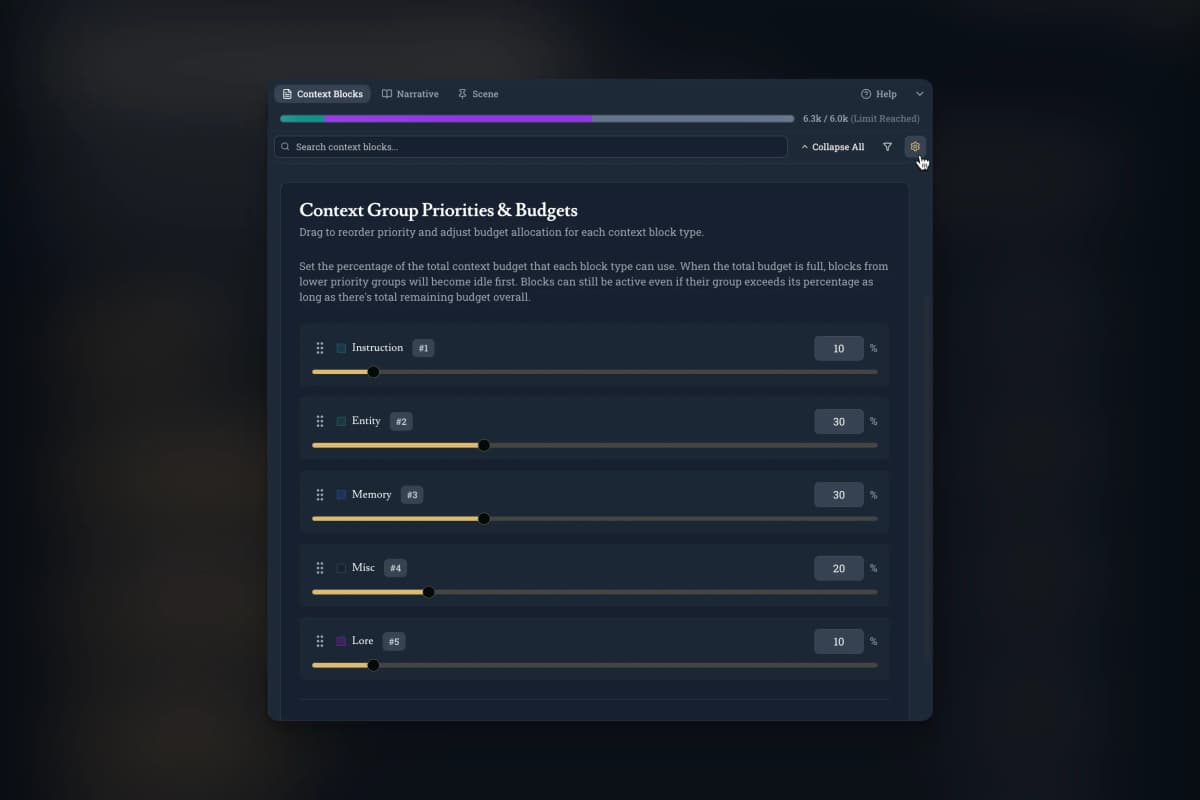Click drag handle for Misc row
Viewport: 1200px width, 800px height.
pos(320,568)
